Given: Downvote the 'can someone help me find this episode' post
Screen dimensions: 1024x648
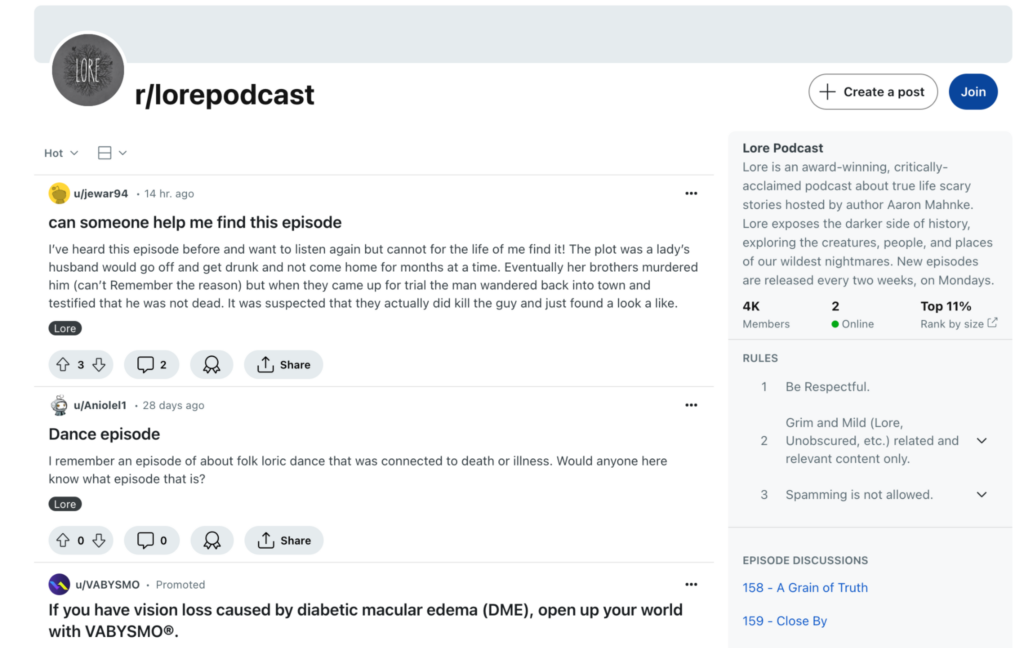Looking at the screenshot, I should pyautogui.click(x=99, y=365).
